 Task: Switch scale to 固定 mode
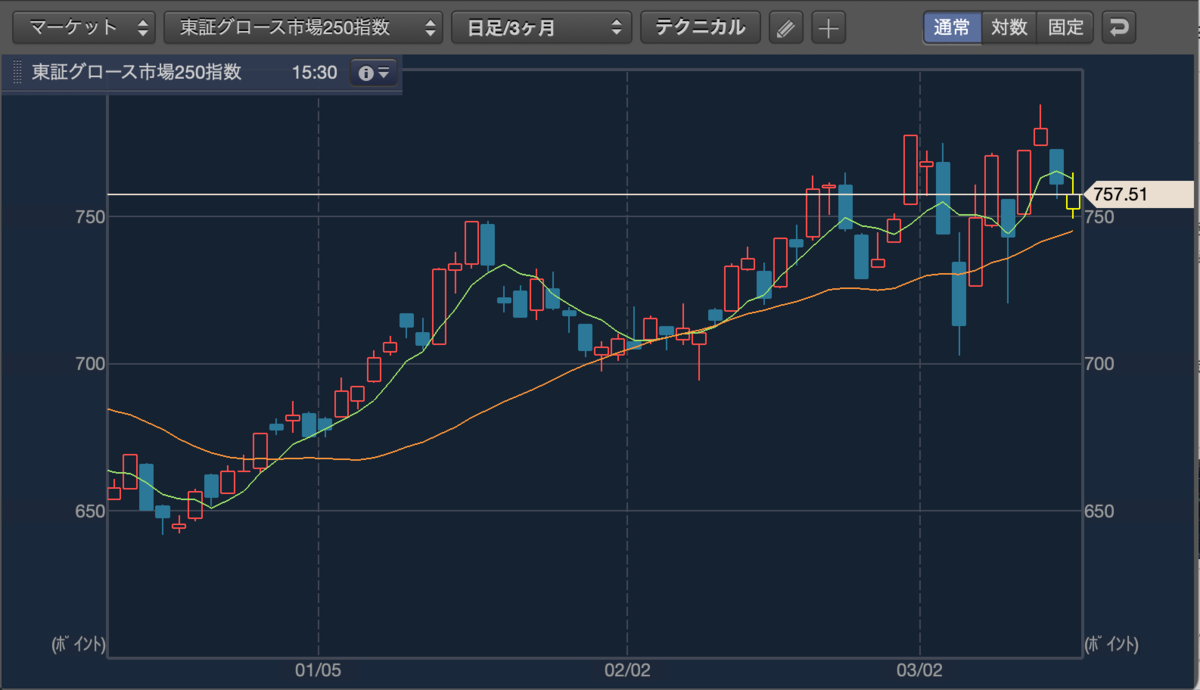(1065, 27)
